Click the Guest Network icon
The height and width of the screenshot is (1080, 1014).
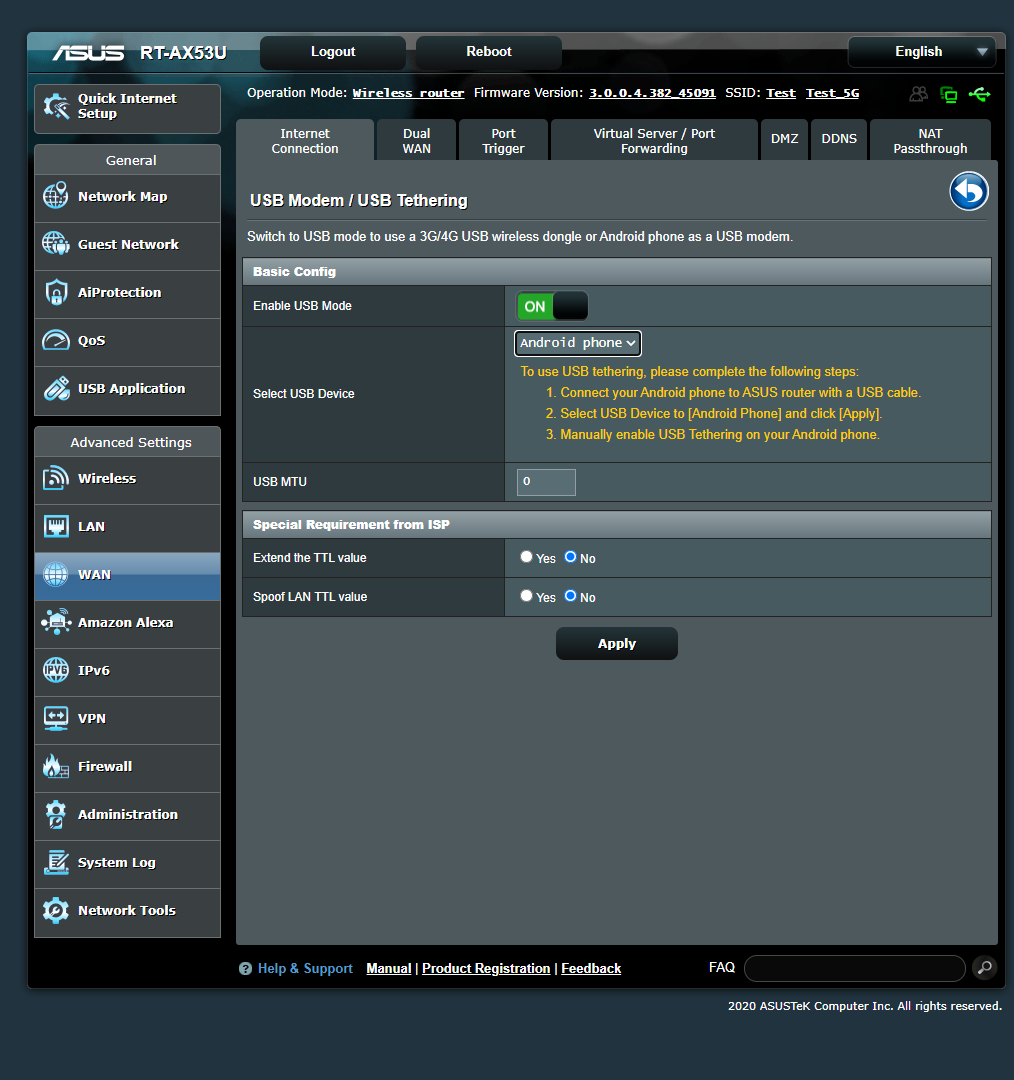pos(56,244)
